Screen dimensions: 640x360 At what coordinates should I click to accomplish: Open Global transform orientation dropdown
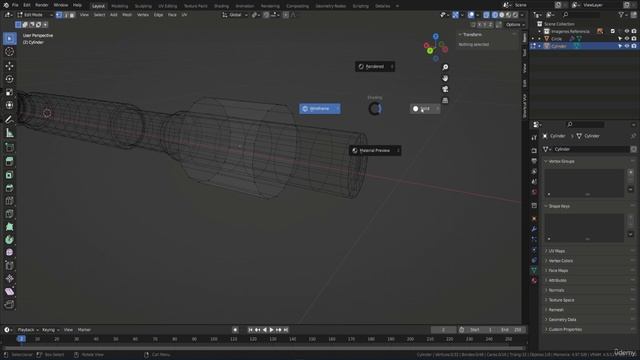235,15
